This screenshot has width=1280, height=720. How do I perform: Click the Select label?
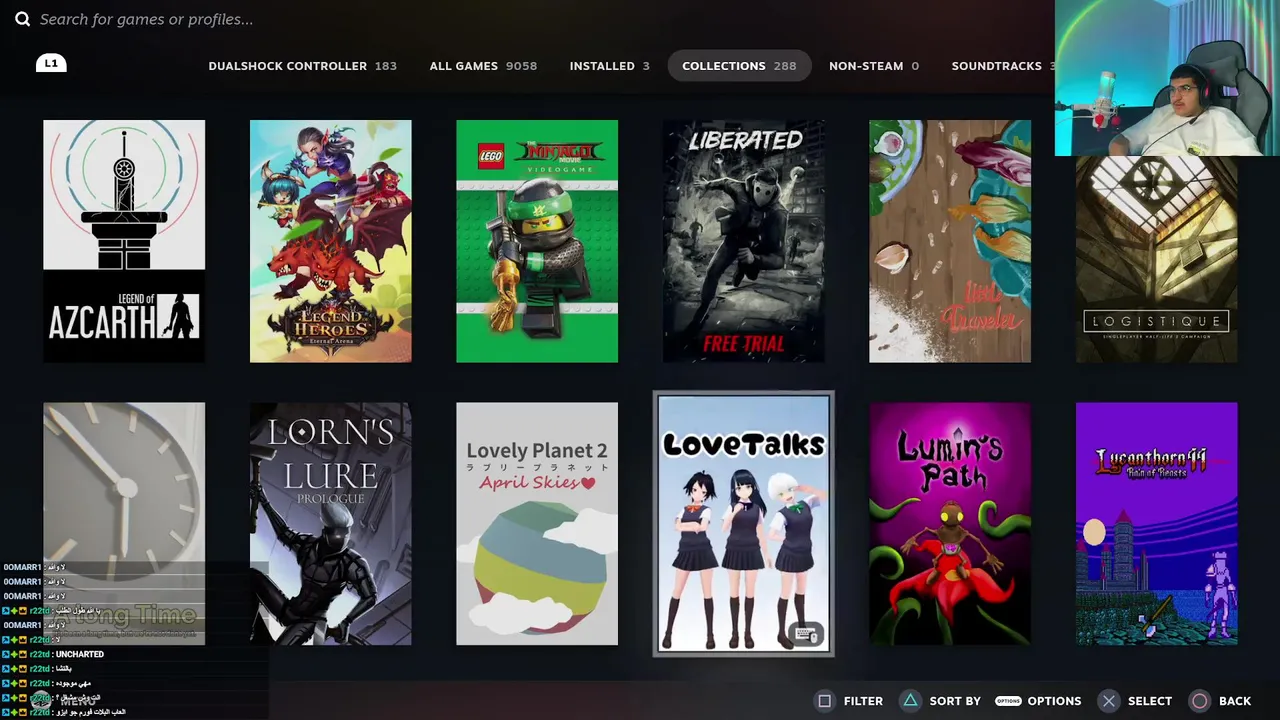[1150, 701]
